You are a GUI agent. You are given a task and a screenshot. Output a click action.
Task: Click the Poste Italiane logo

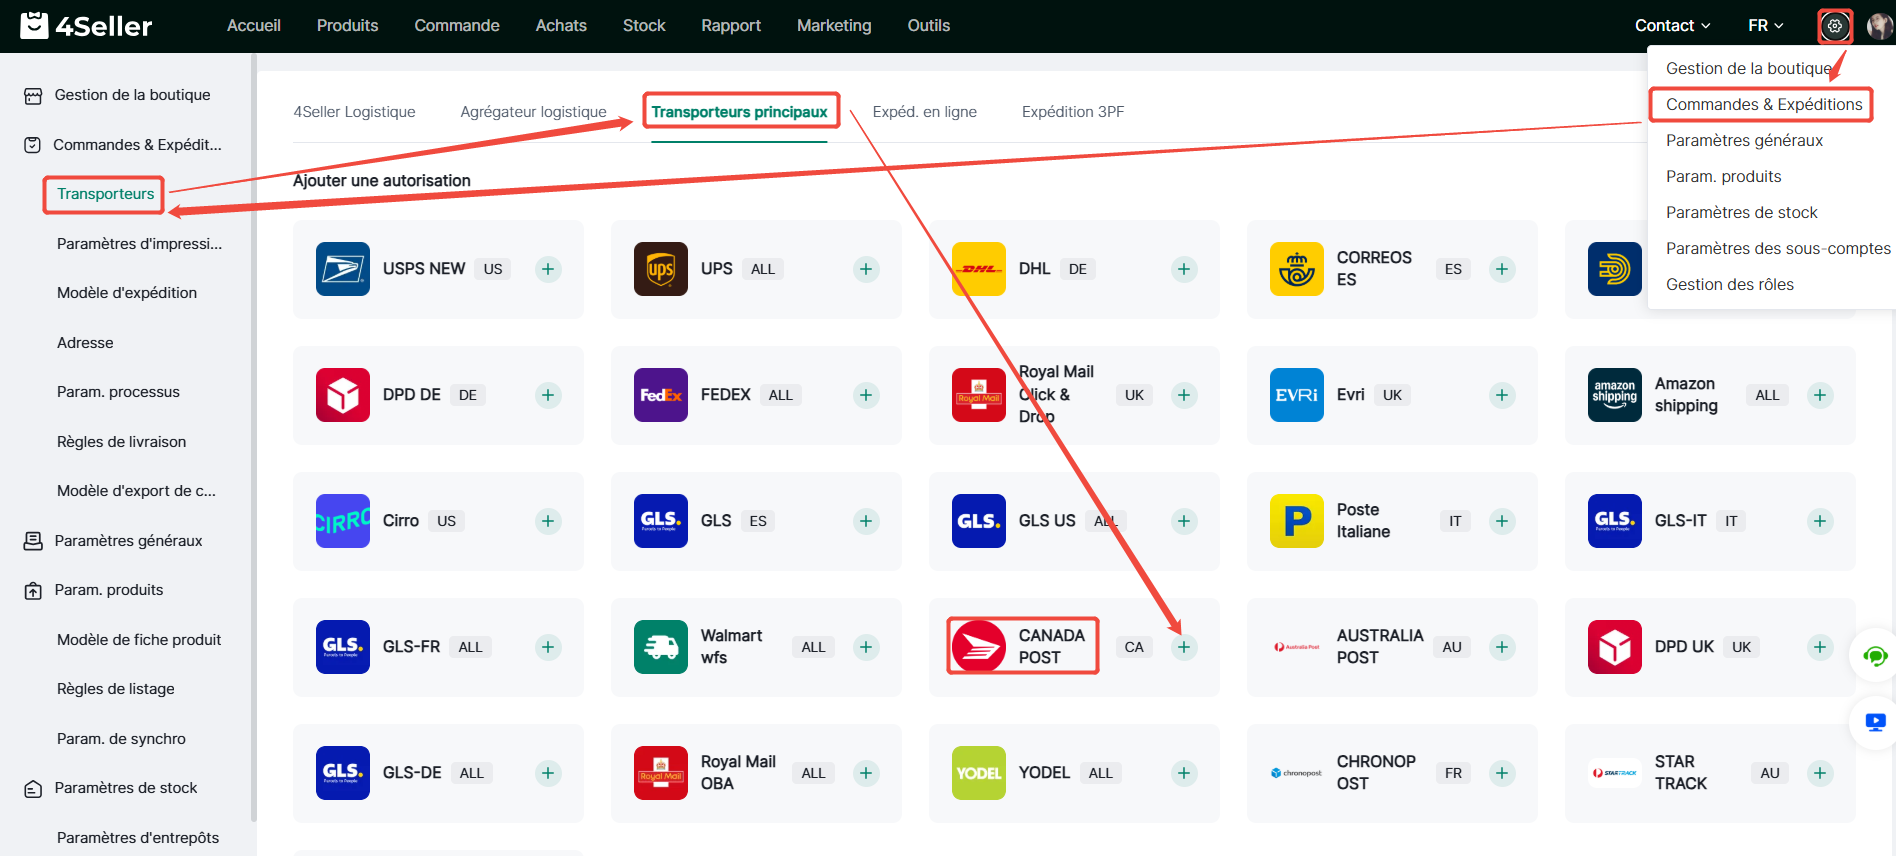pyautogui.click(x=1297, y=521)
